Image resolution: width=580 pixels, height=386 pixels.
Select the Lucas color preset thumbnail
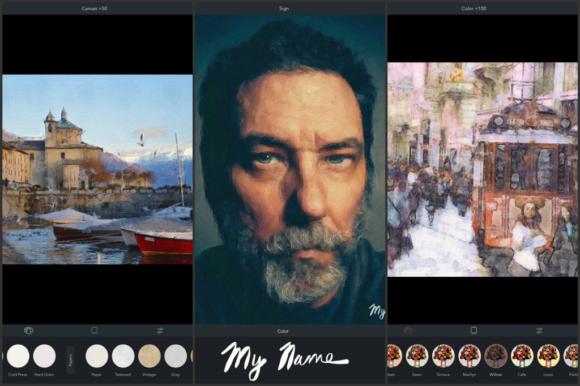click(549, 356)
